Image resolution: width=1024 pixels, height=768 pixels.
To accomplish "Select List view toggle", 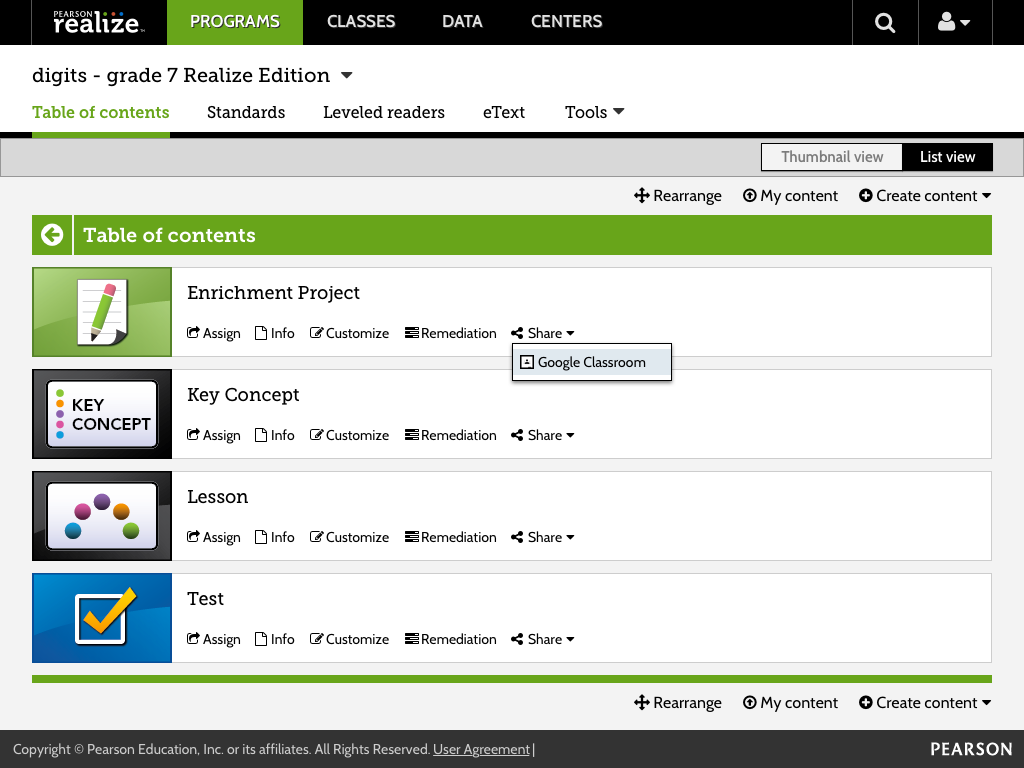I will (948, 157).
